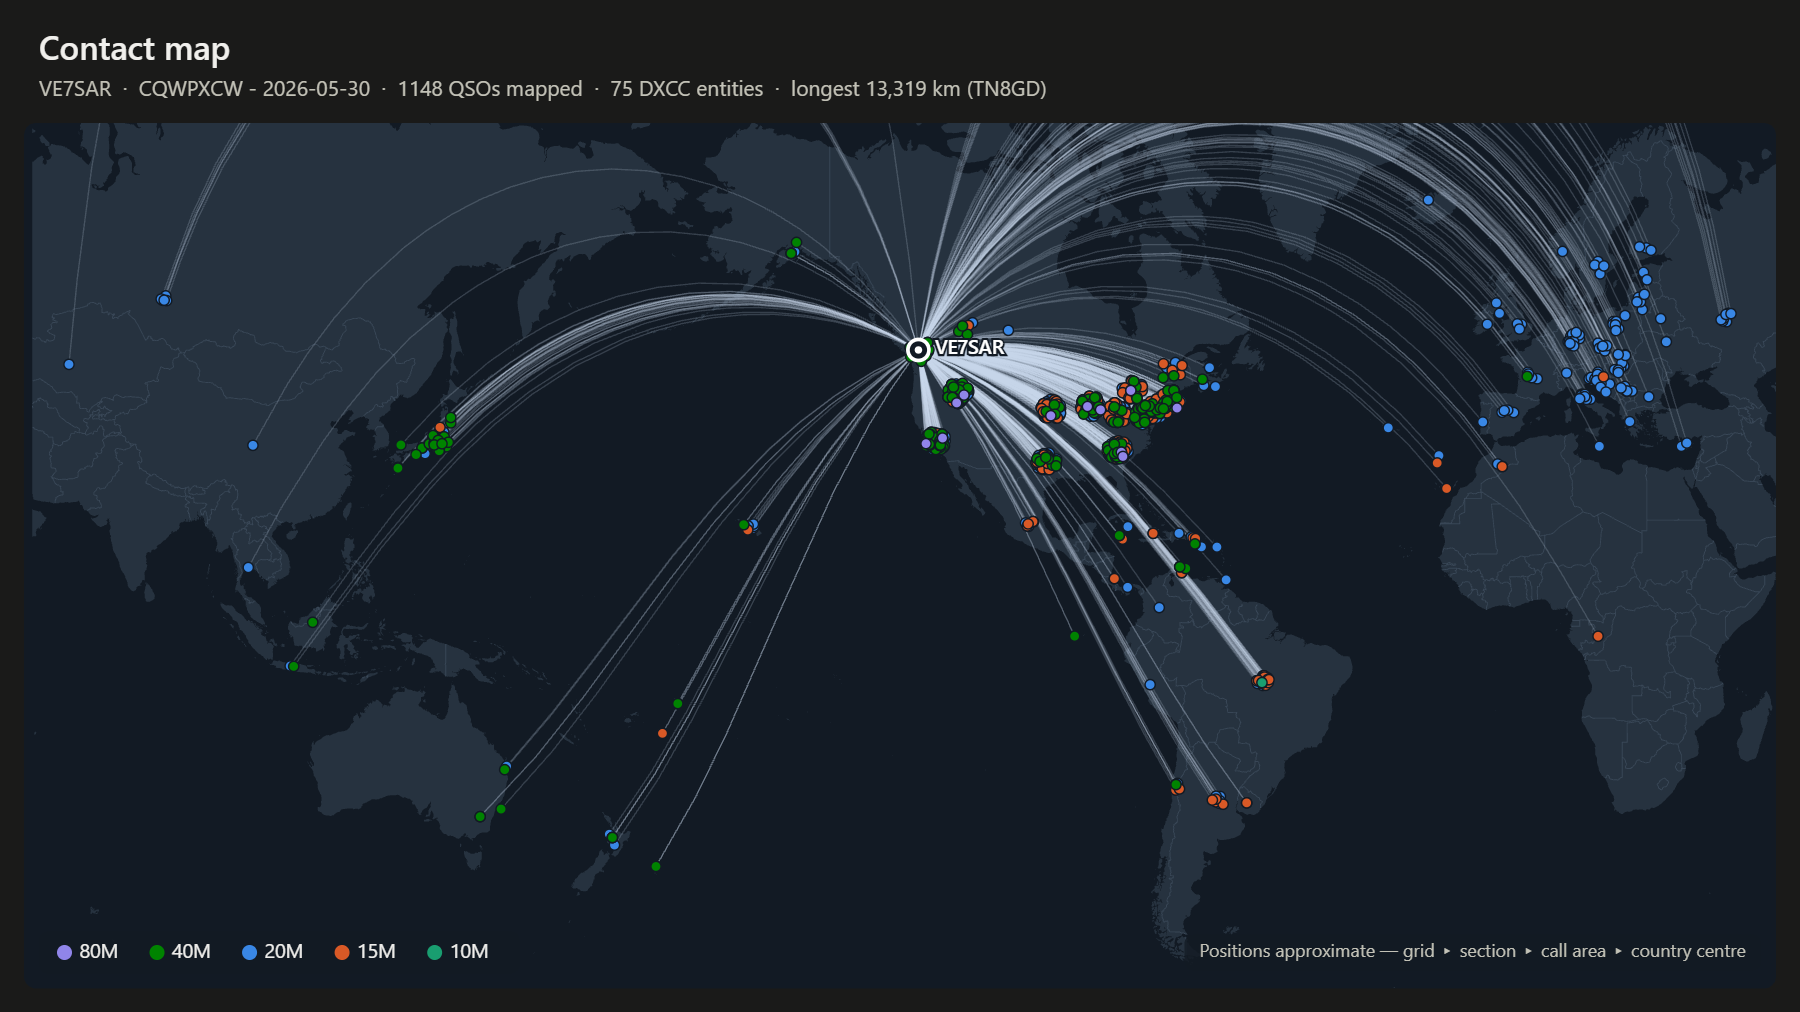Click the orange marker at Canary Islands
The image size is (1800, 1012).
pyautogui.click(x=1446, y=488)
